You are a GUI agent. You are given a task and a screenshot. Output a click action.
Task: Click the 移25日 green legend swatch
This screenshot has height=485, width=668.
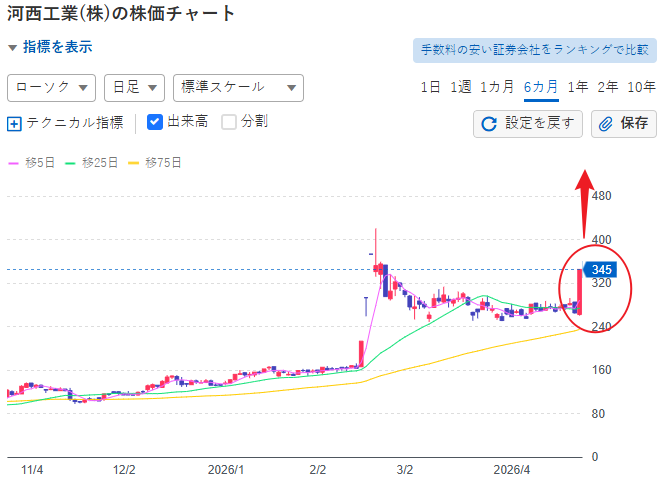click(x=70, y=163)
